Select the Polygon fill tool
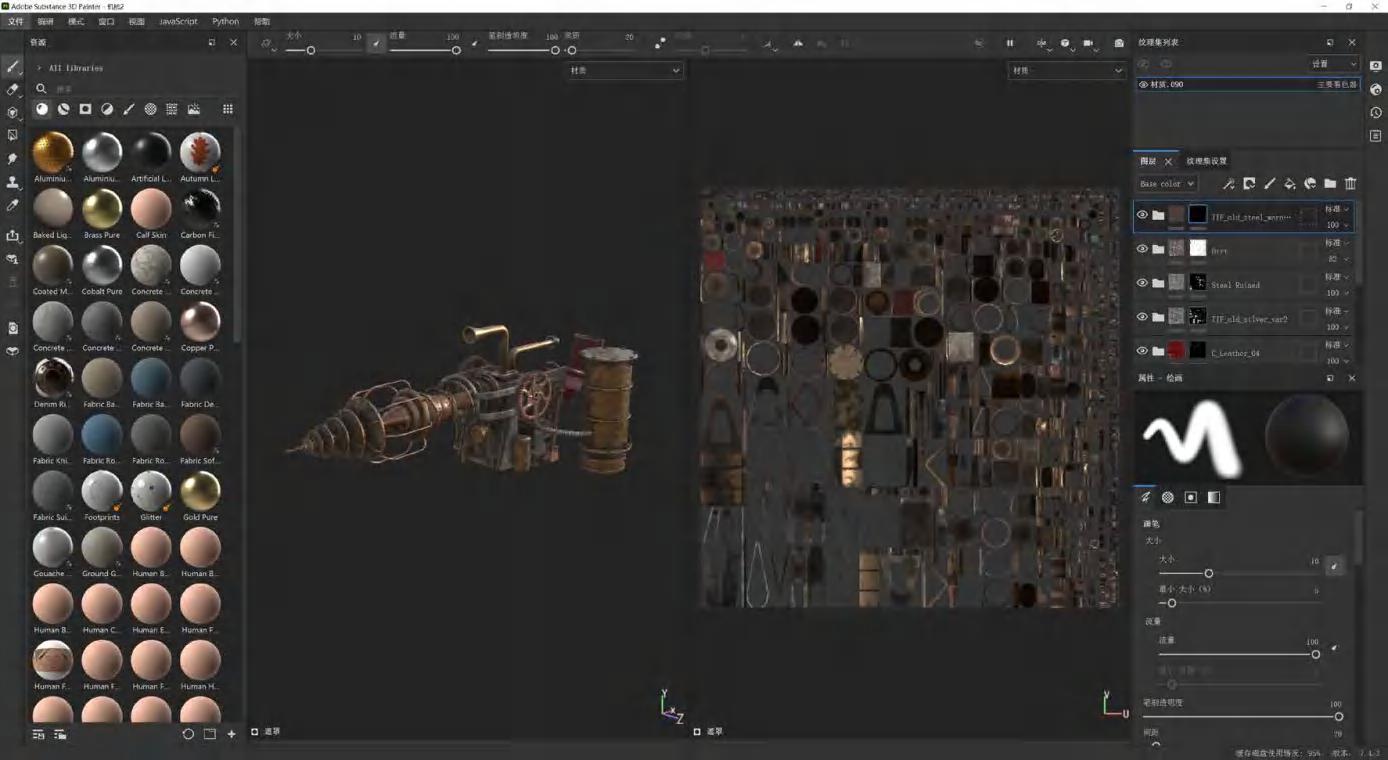The image size is (1388, 760). 13,135
